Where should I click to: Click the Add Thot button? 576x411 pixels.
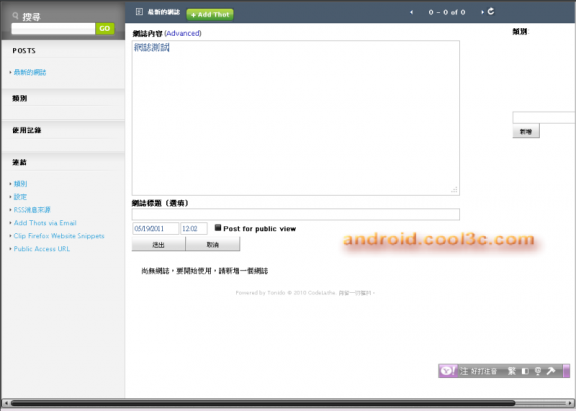point(210,15)
